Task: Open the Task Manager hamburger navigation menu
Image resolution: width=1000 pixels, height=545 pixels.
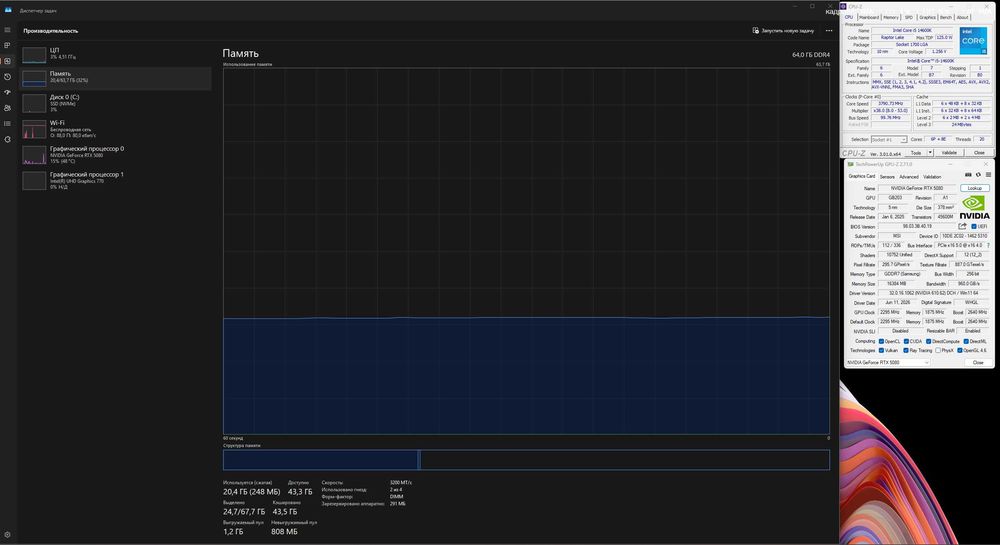Action: pos(8,30)
